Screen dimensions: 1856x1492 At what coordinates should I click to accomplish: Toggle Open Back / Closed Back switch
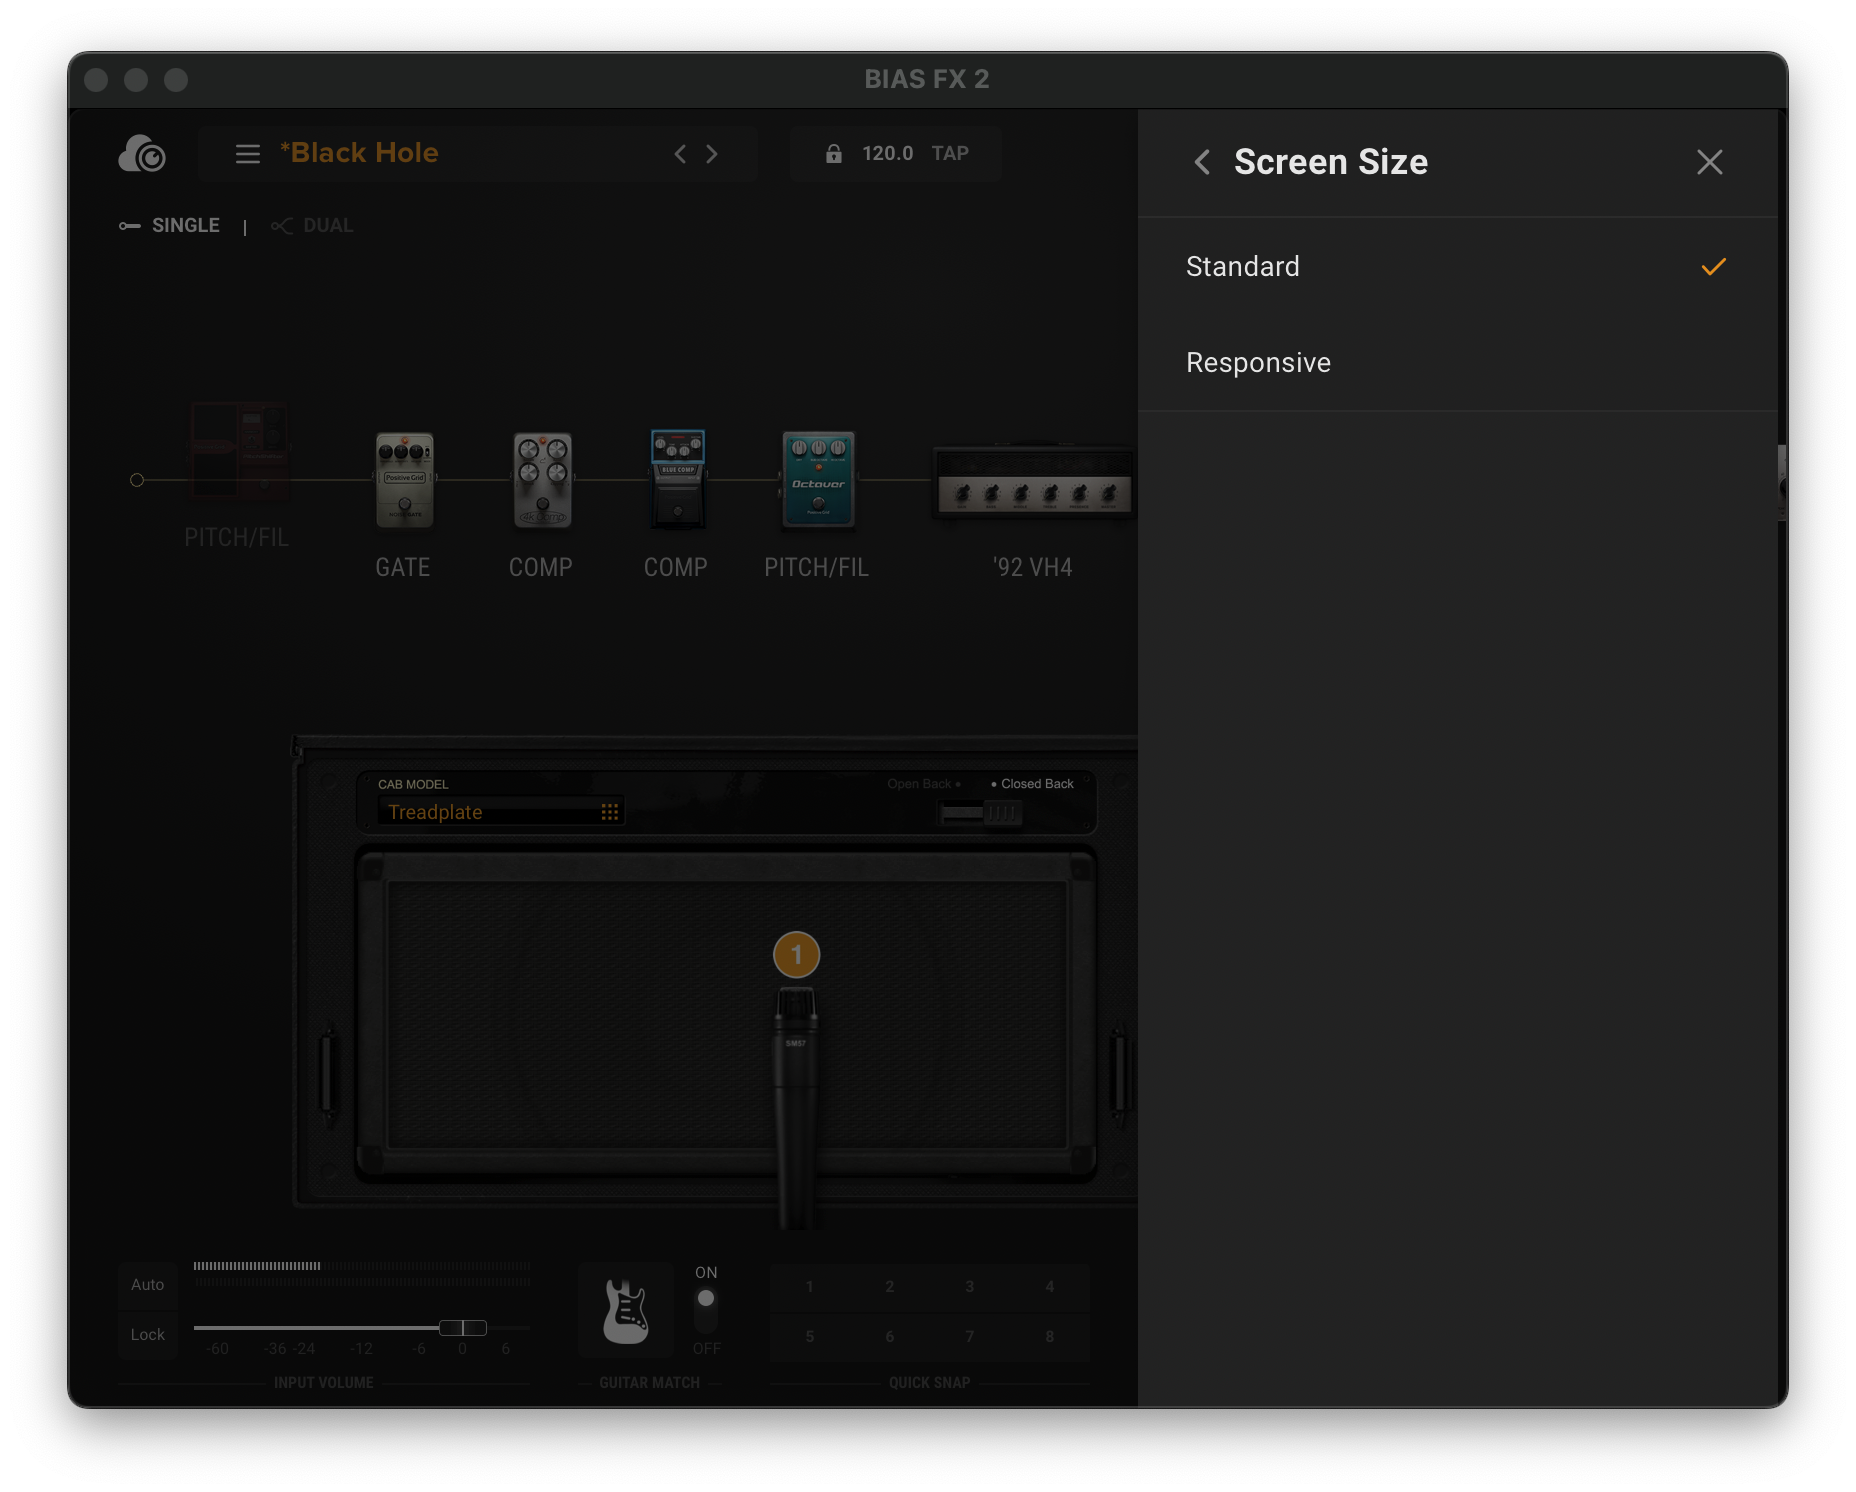coord(981,813)
